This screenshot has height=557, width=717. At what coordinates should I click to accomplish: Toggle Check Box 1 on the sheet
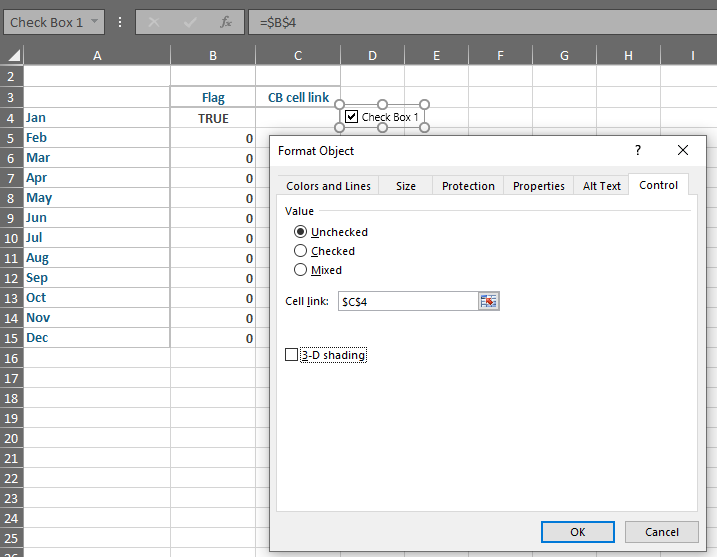pyautogui.click(x=352, y=117)
